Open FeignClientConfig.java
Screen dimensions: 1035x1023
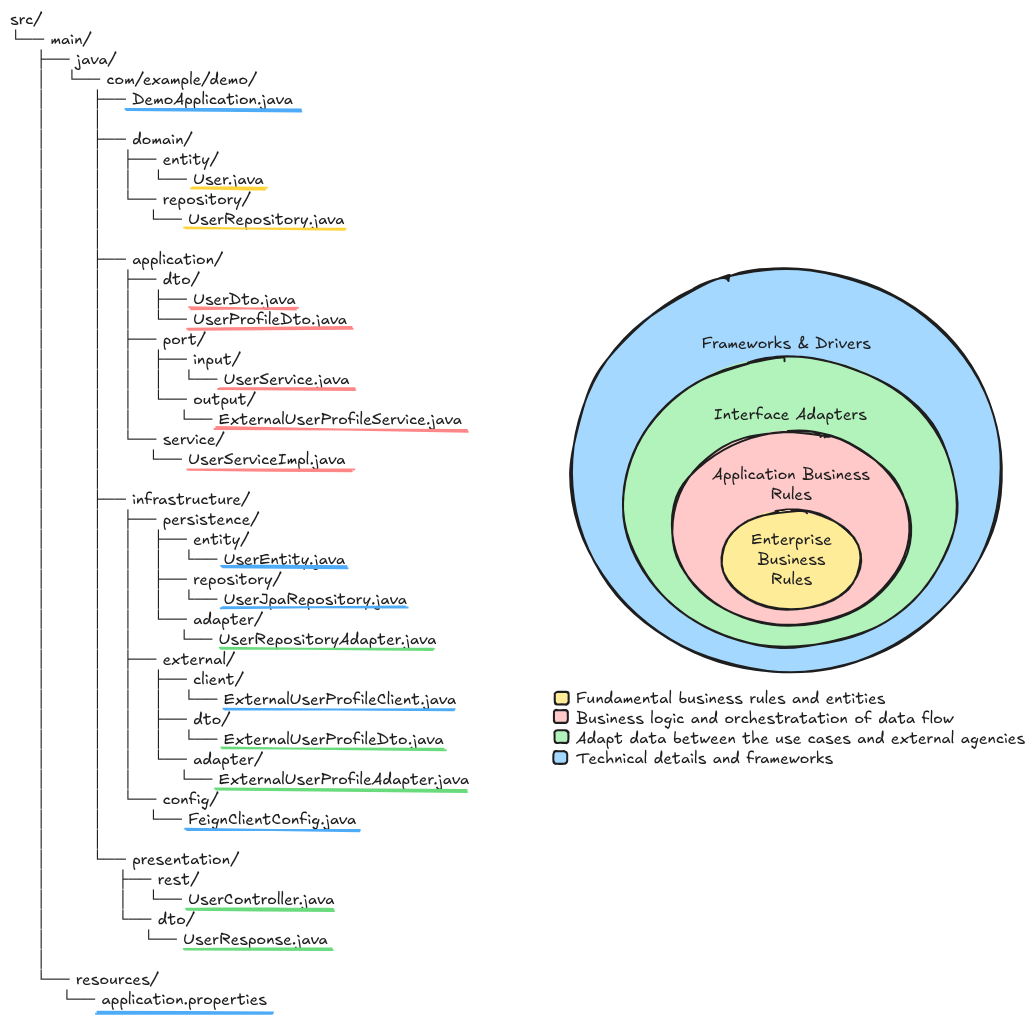272,820
